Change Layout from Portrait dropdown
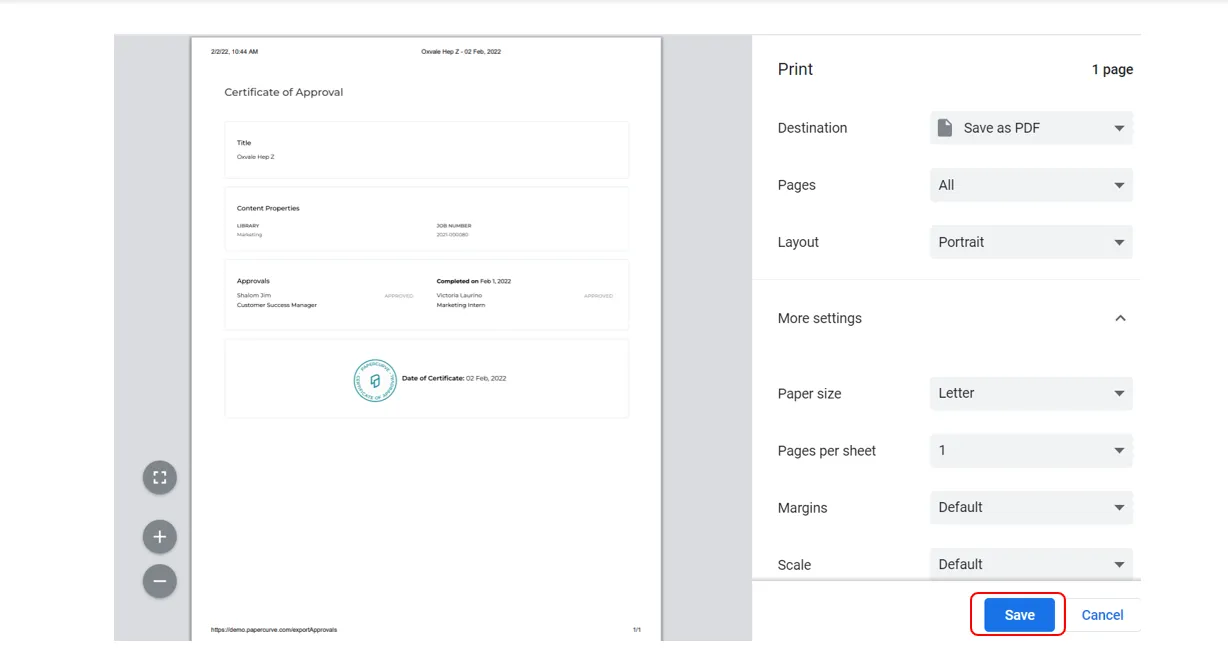 1031,242
